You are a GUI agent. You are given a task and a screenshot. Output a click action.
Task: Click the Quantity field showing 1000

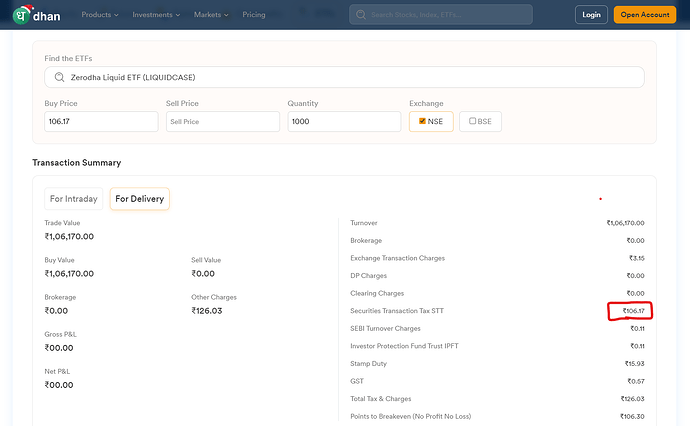pos(344,121)
